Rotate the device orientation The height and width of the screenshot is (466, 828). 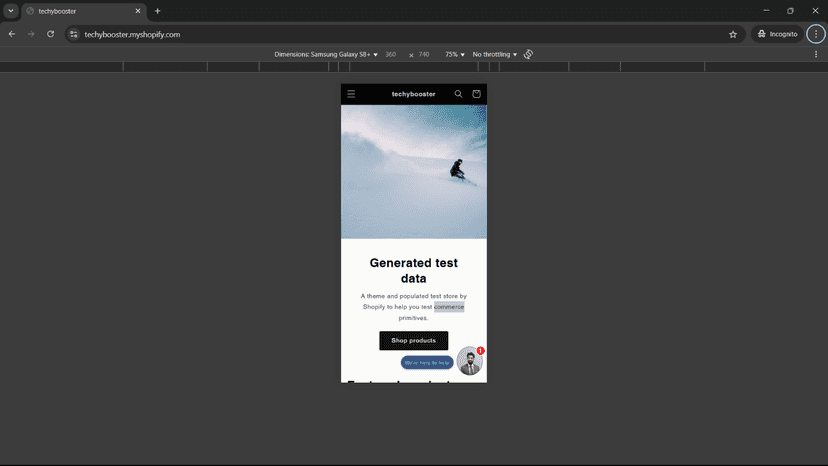(529, 54)
